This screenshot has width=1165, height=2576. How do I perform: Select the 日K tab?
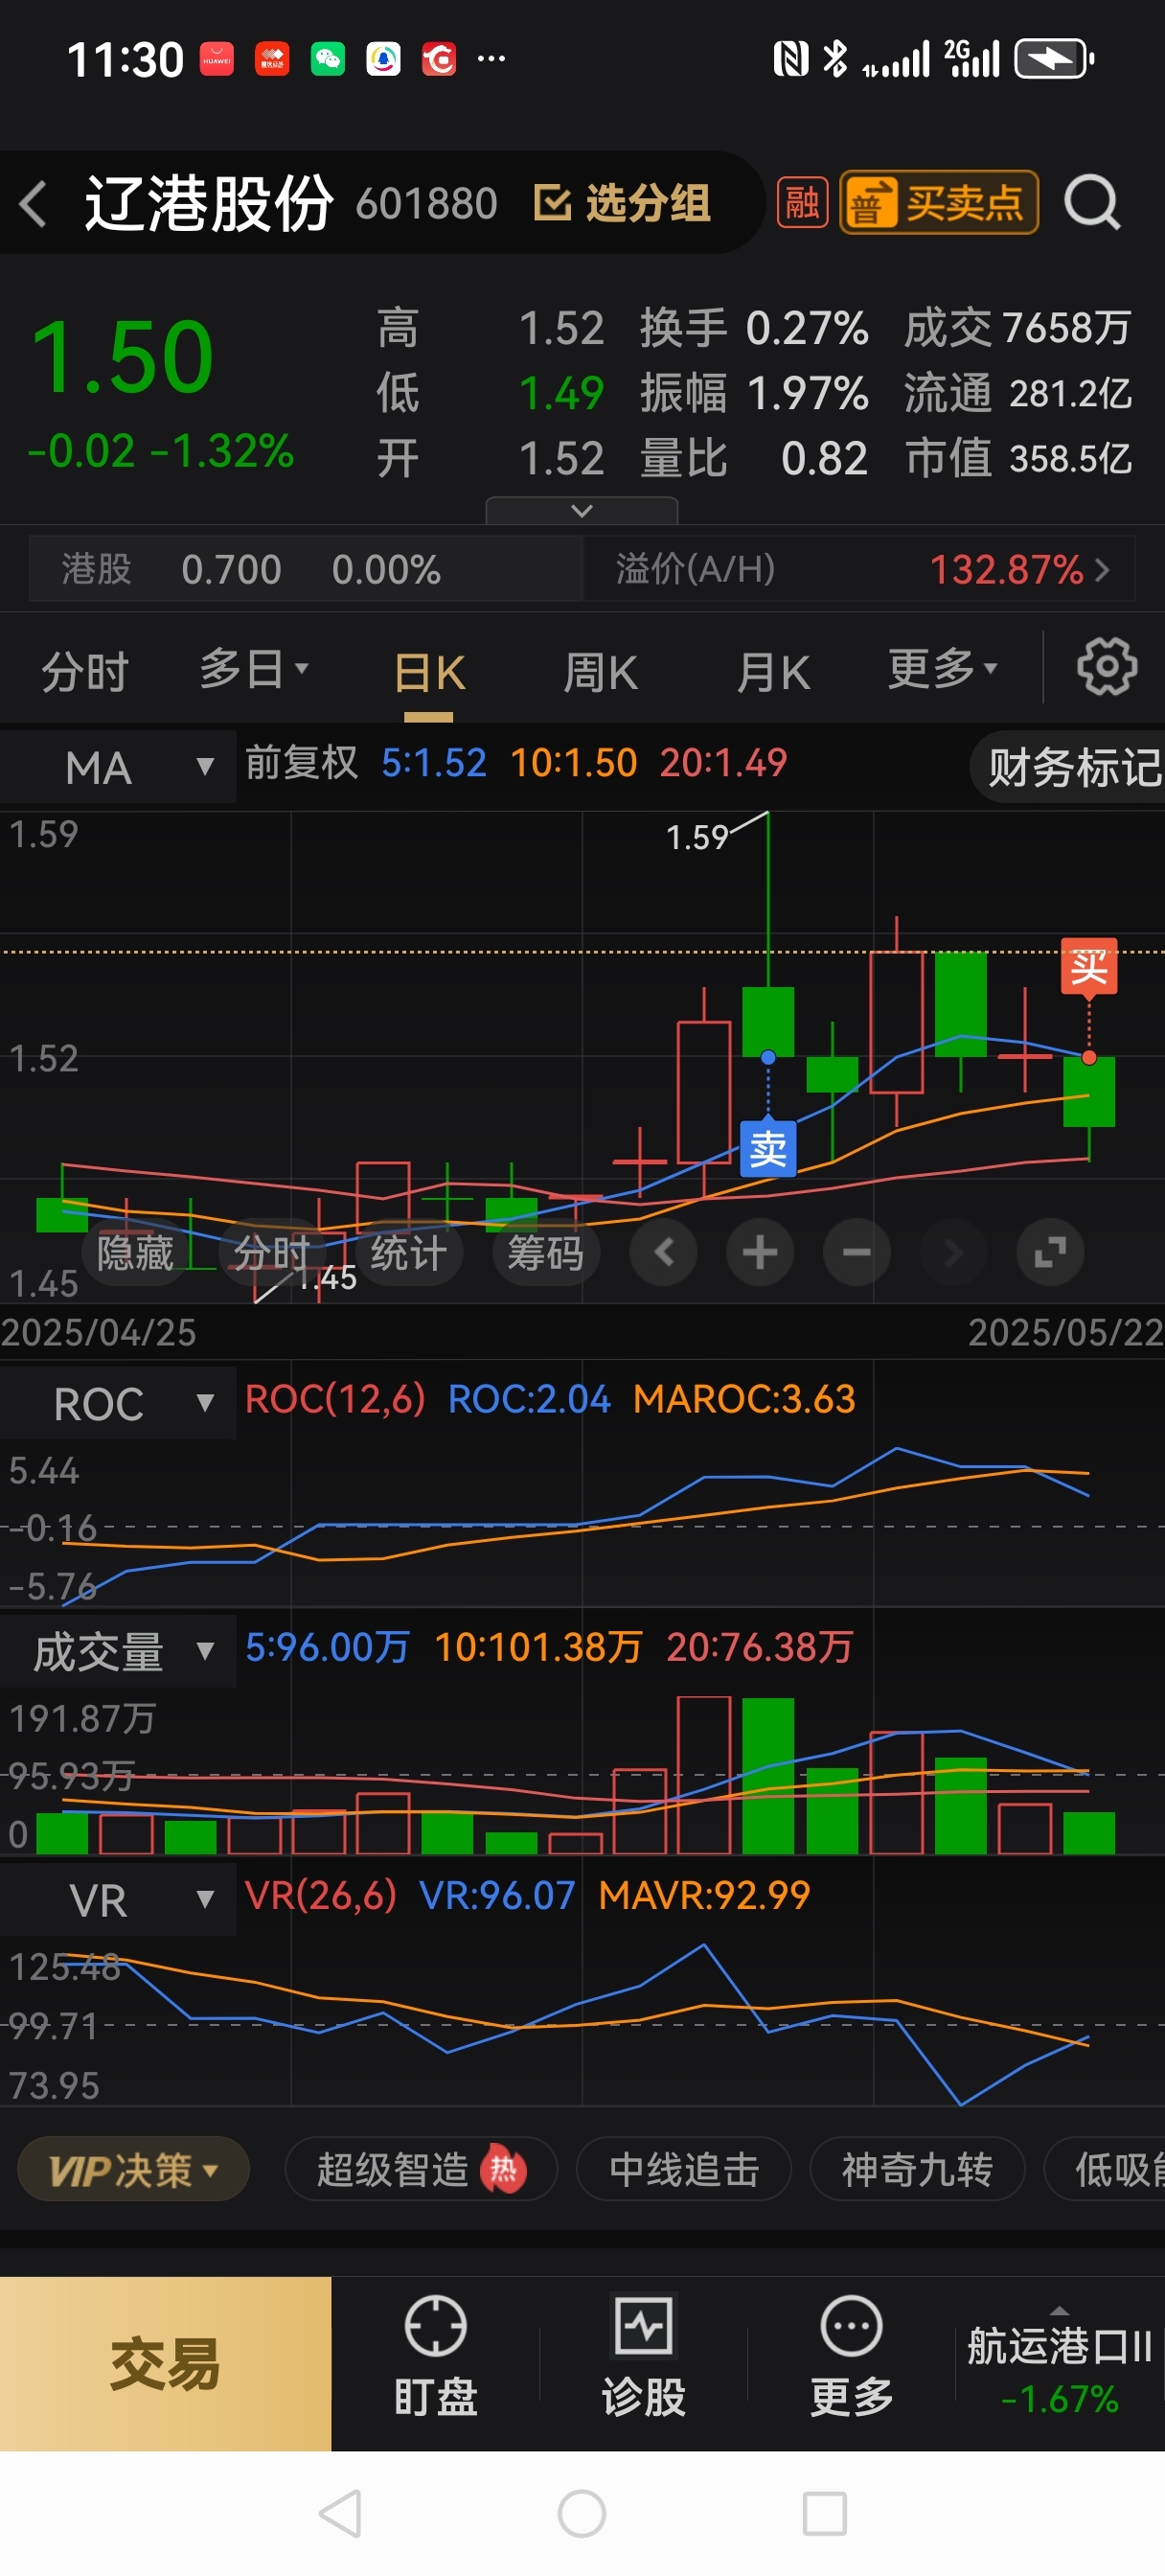tap(429, 673)
